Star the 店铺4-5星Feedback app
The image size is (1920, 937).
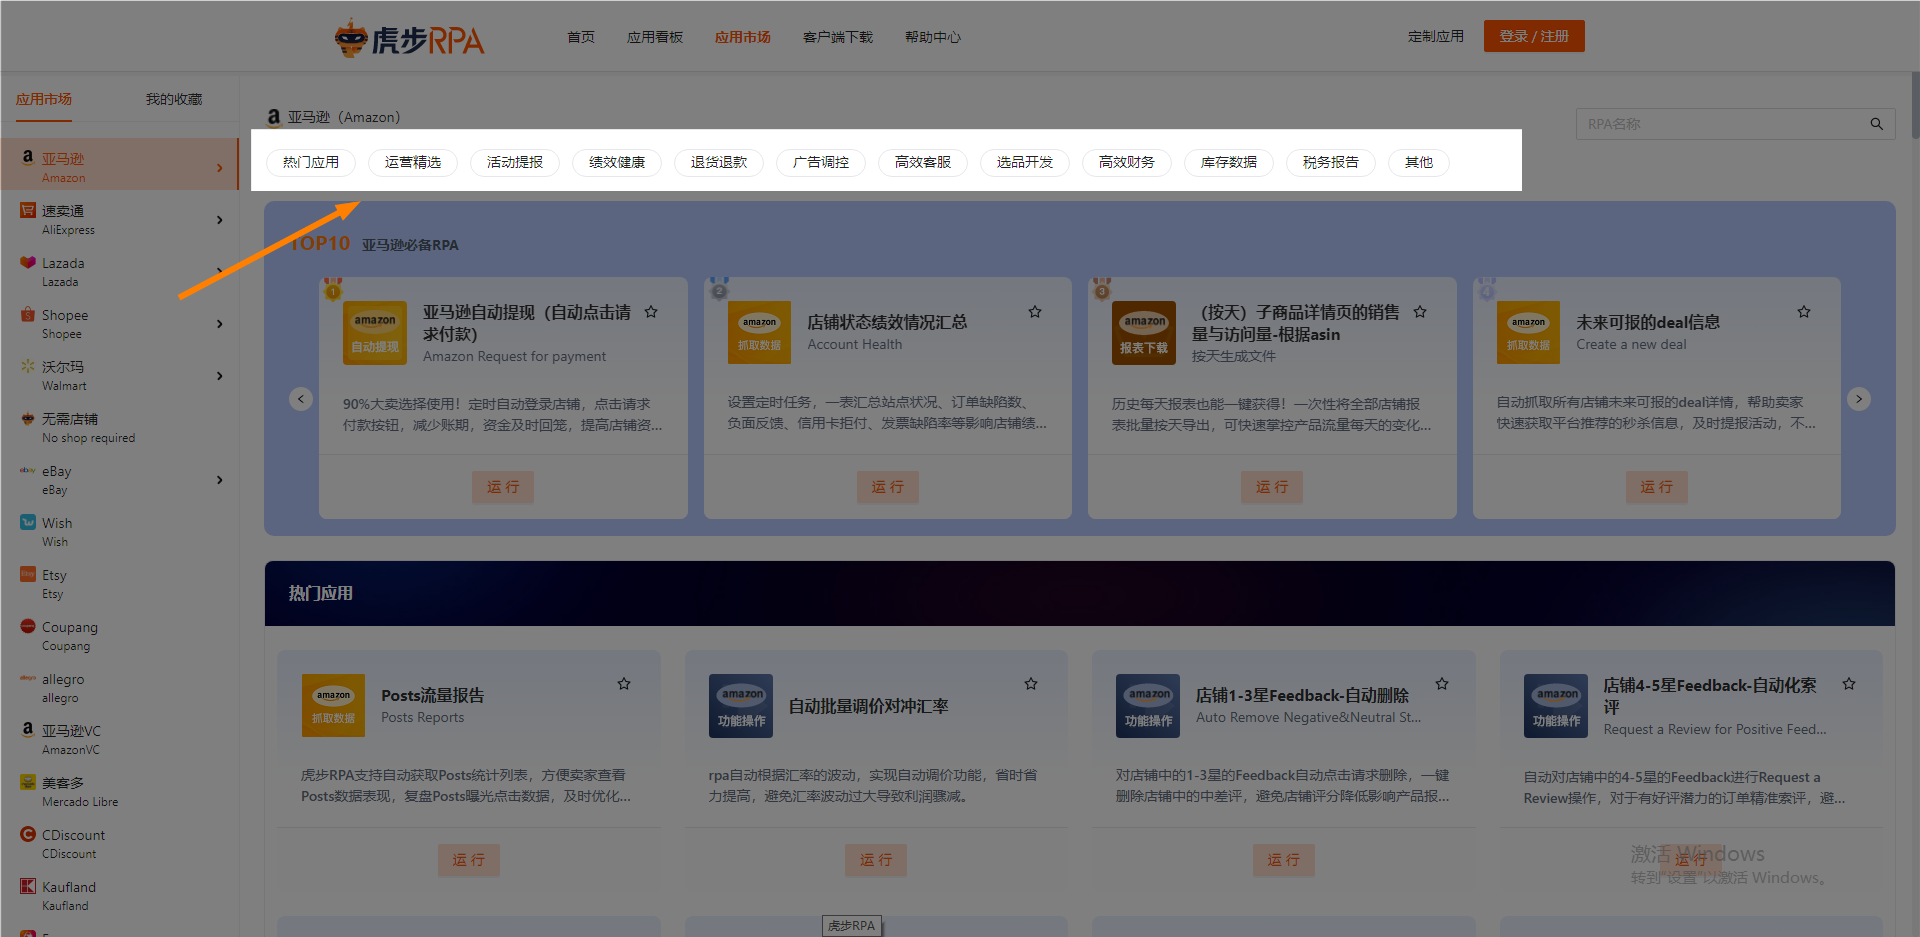1849,684
